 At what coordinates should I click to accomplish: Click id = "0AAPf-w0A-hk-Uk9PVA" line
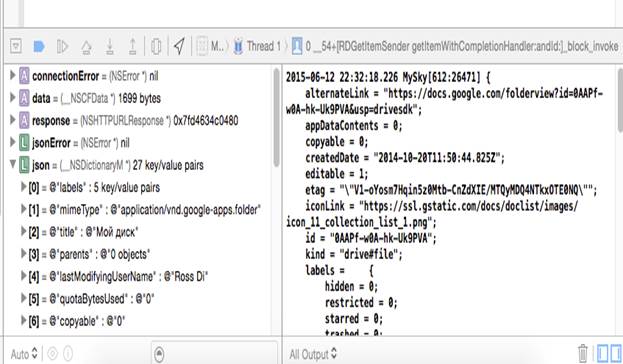371,238
